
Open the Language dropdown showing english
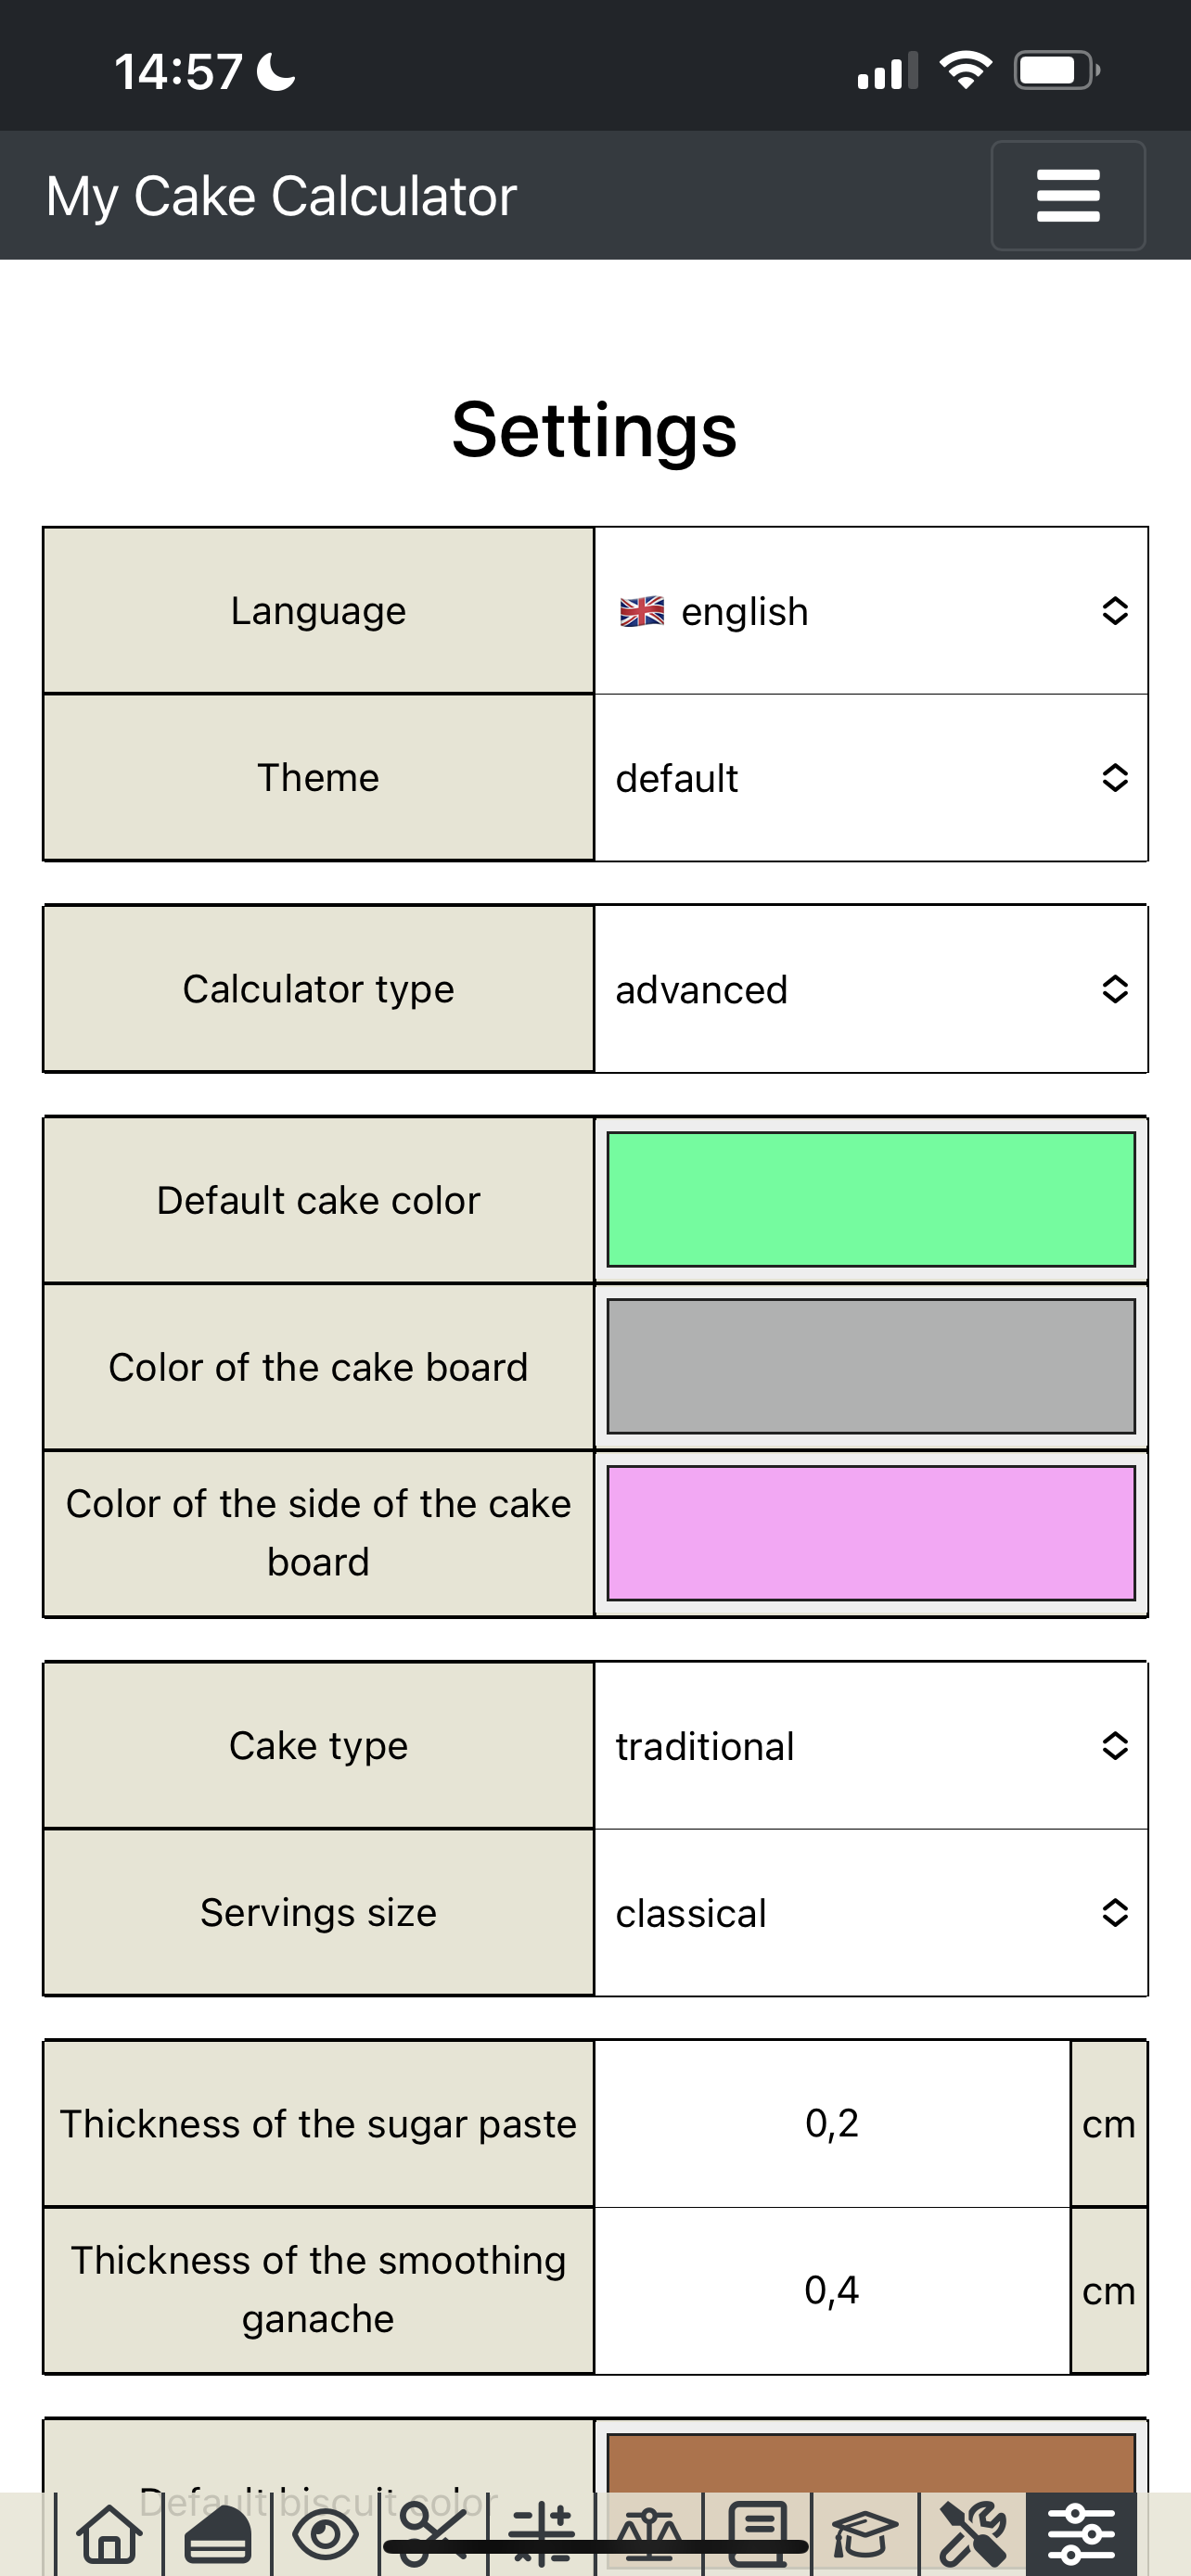pyautogui.click(x=871, y=611)
